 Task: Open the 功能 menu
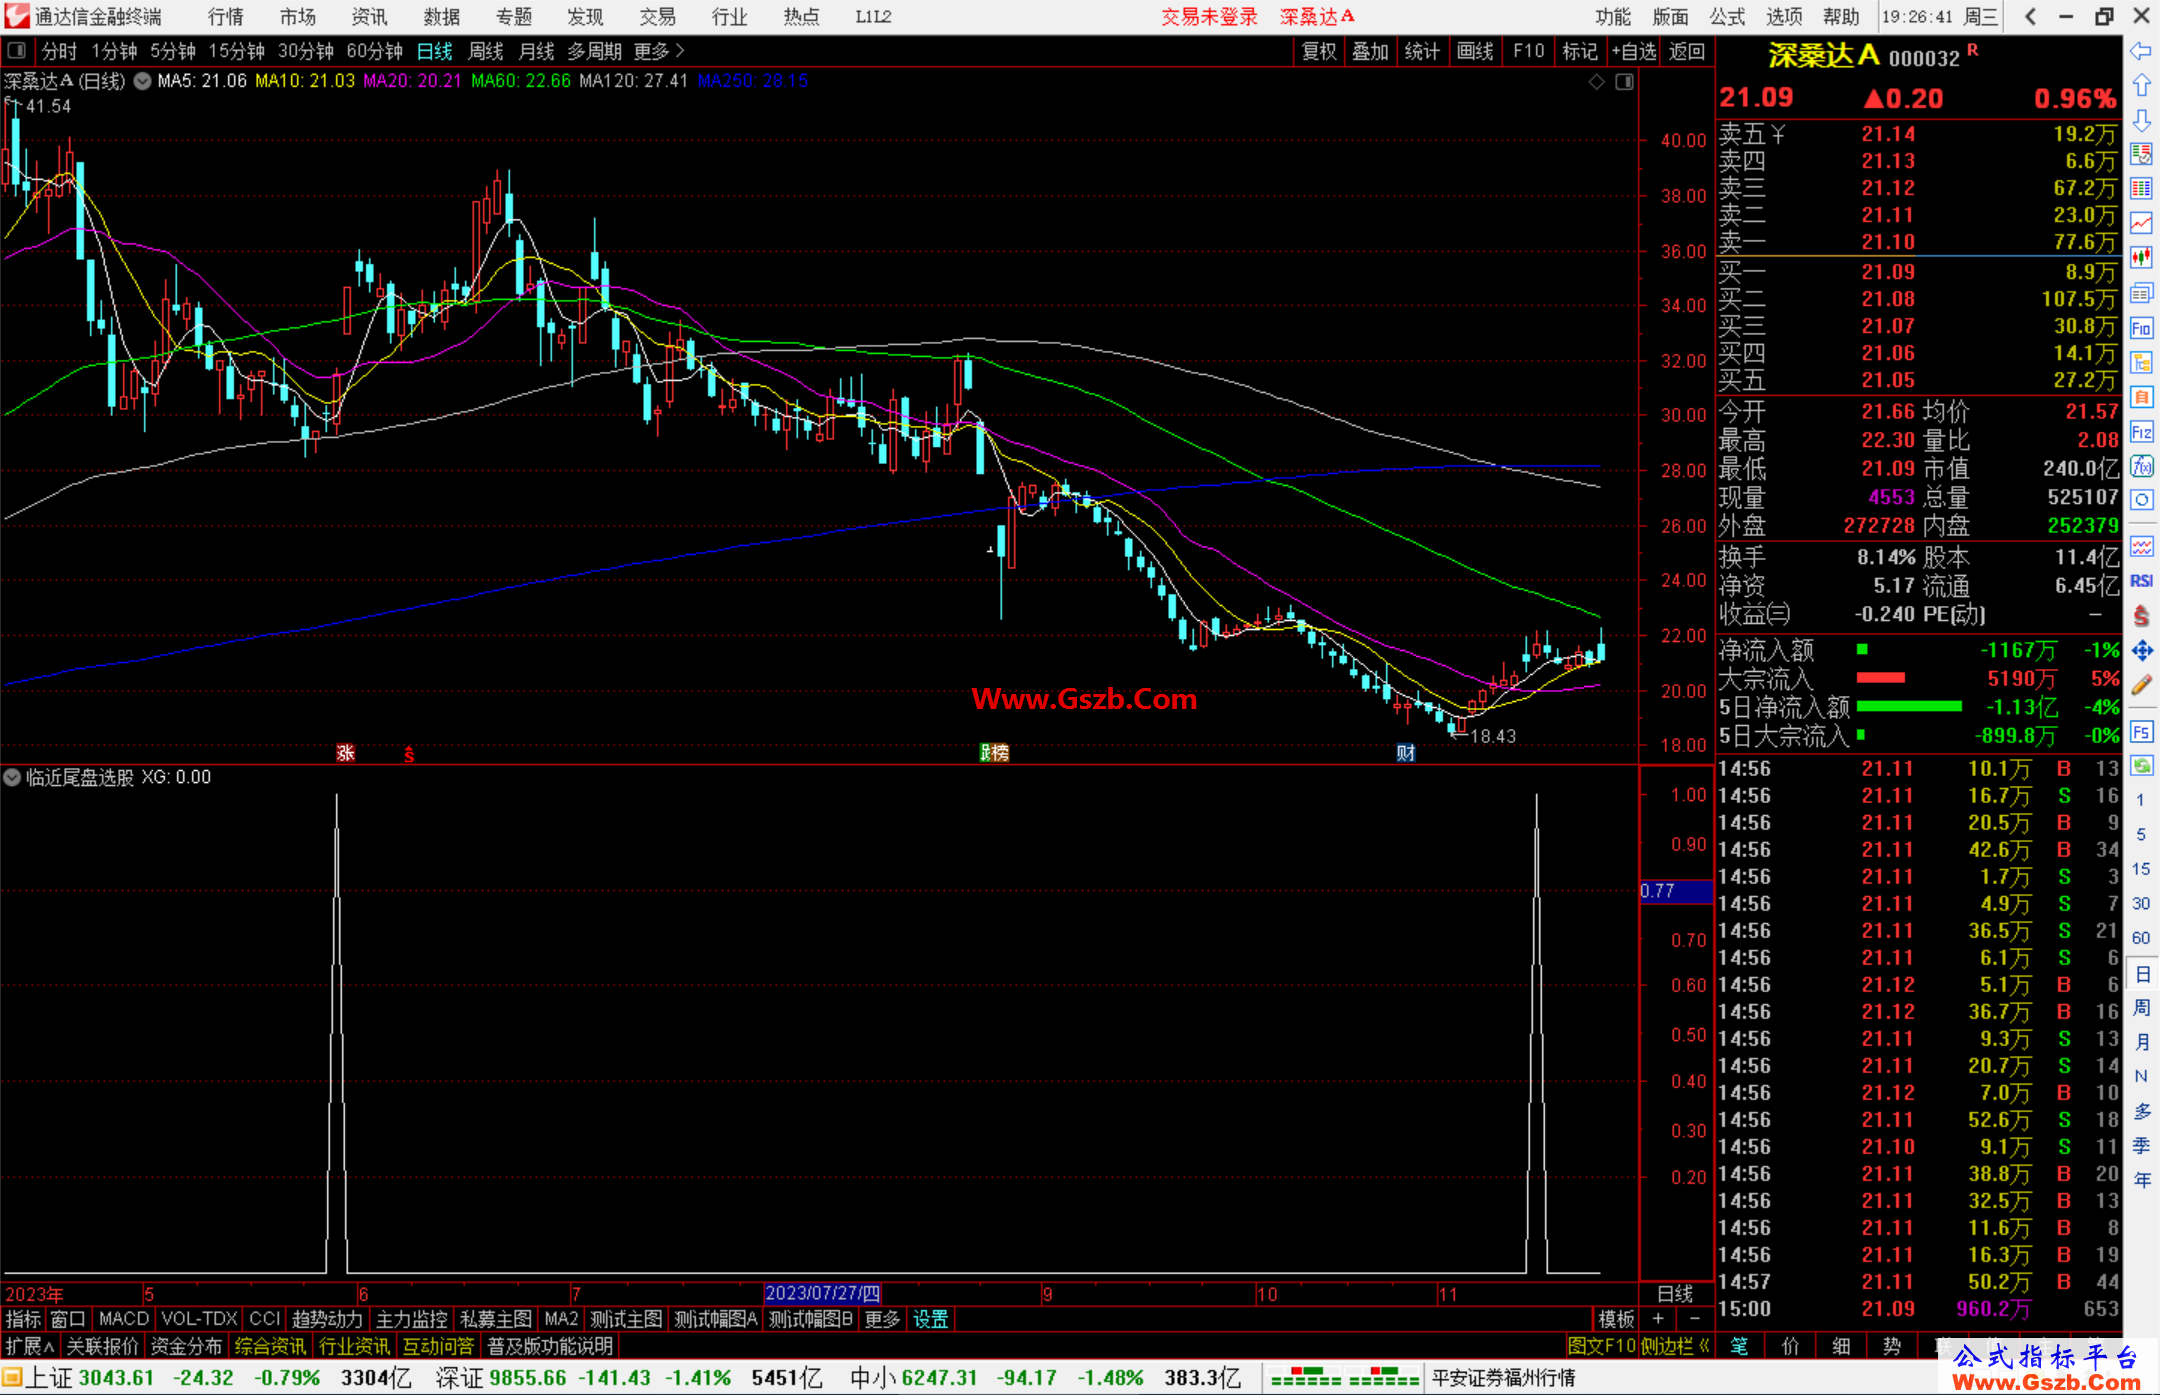[1613, 16]
